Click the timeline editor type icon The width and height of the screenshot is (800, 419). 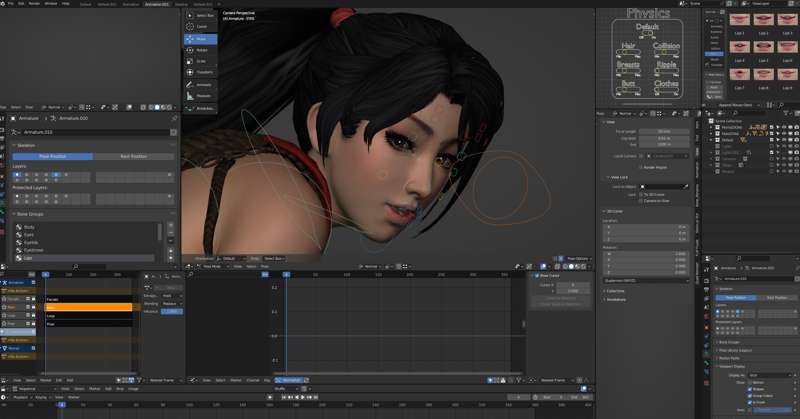(4, 397)
